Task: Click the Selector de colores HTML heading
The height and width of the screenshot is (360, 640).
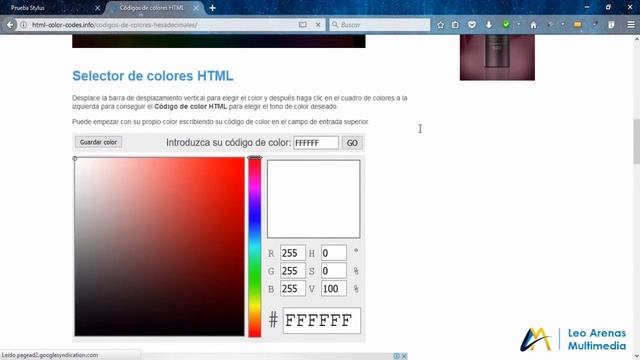Action: click(153, 76)
